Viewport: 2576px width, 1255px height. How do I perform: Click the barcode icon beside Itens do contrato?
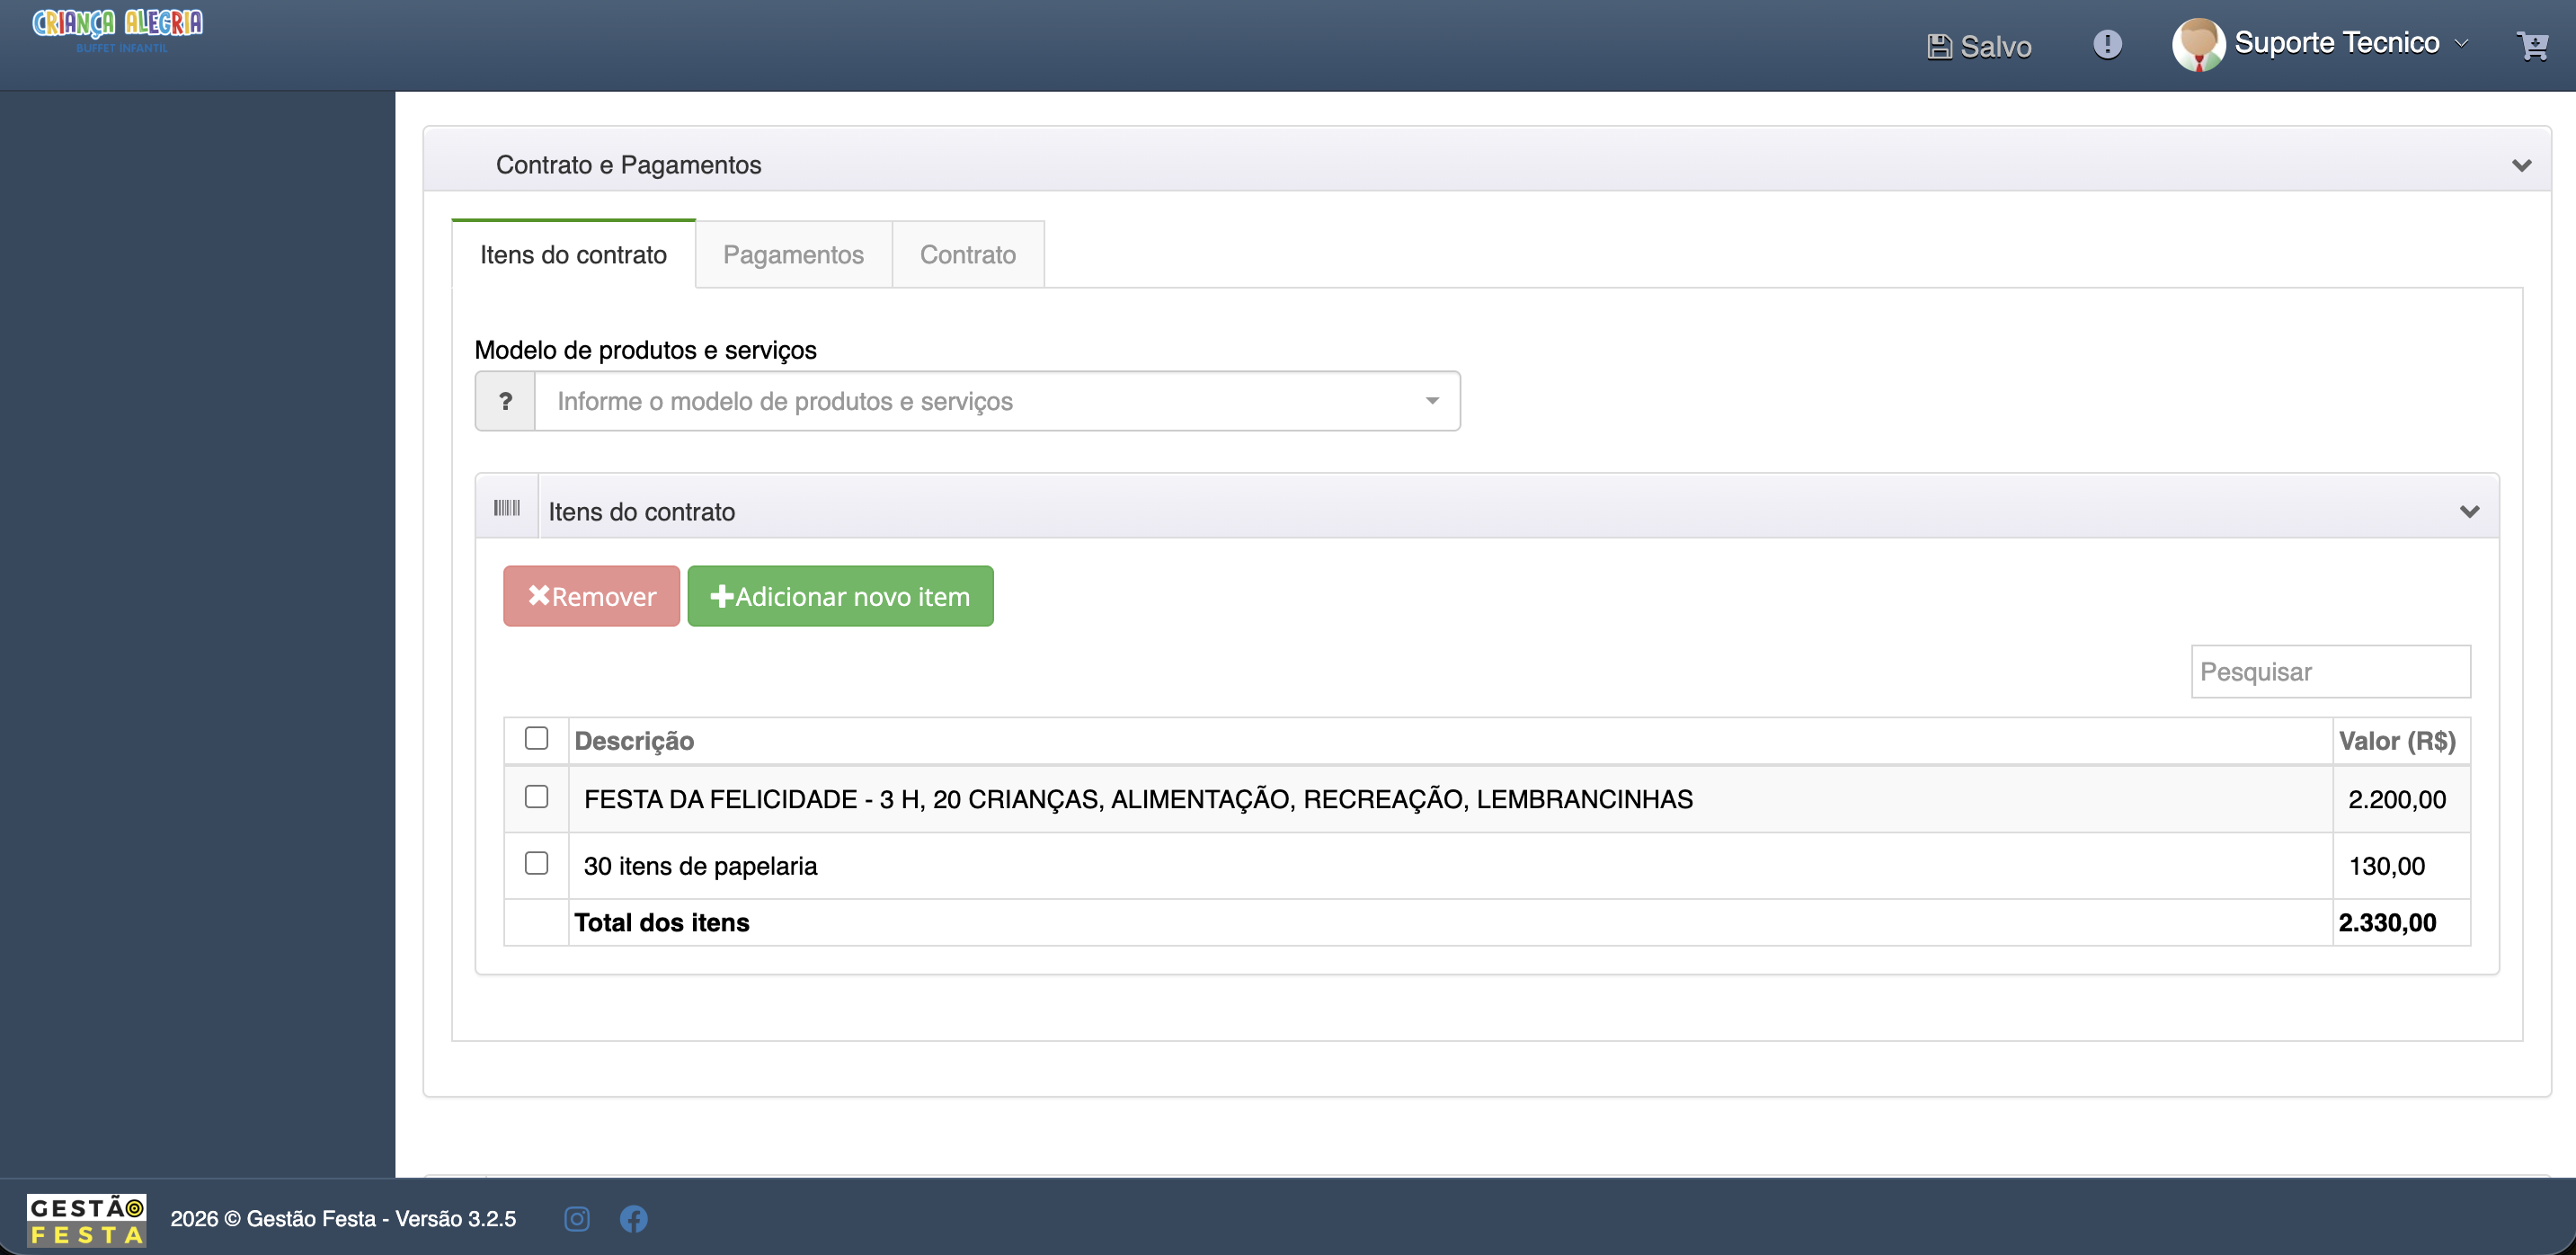[507, 508]
